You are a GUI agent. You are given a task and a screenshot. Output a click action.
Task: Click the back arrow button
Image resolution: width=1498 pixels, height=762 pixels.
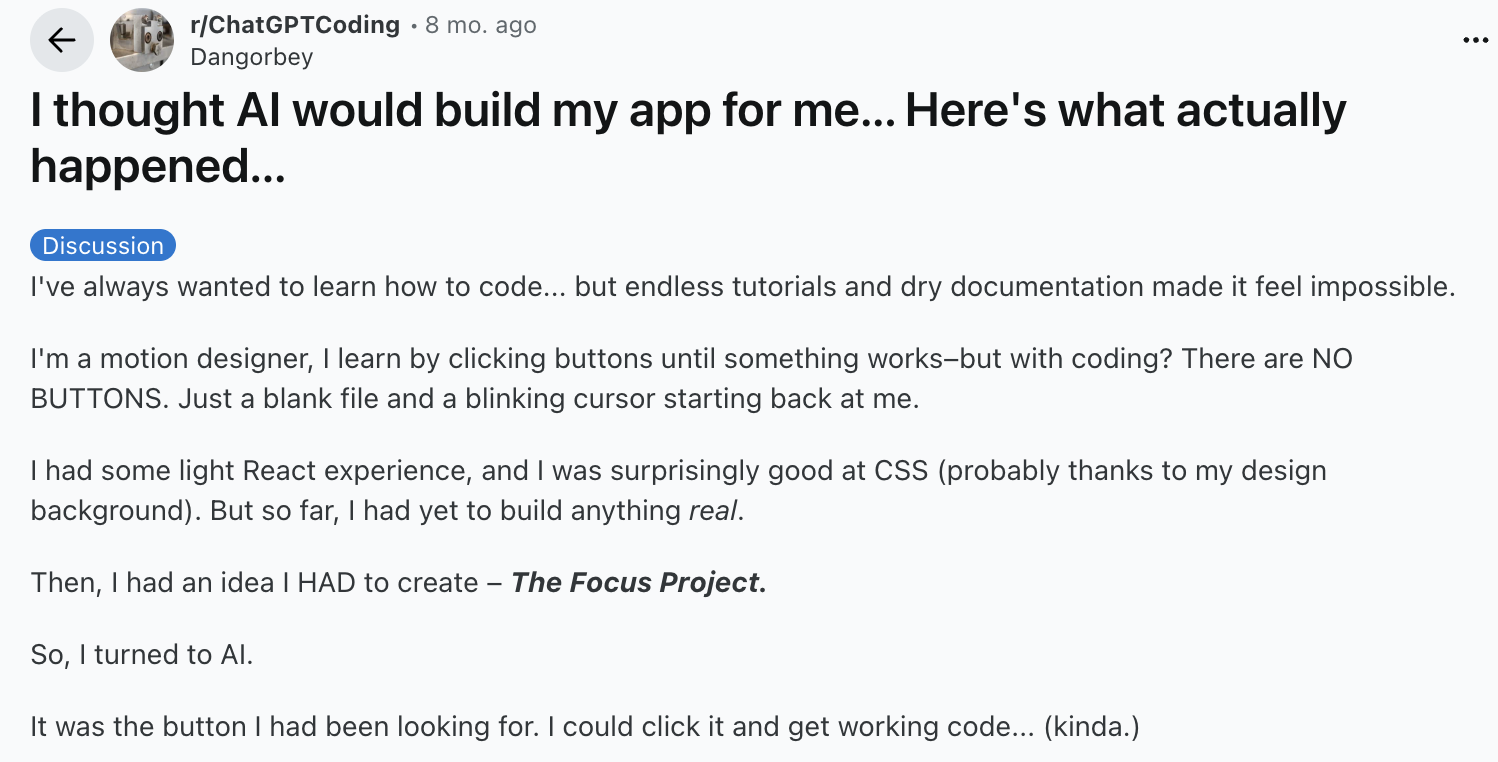pos(62,40)
